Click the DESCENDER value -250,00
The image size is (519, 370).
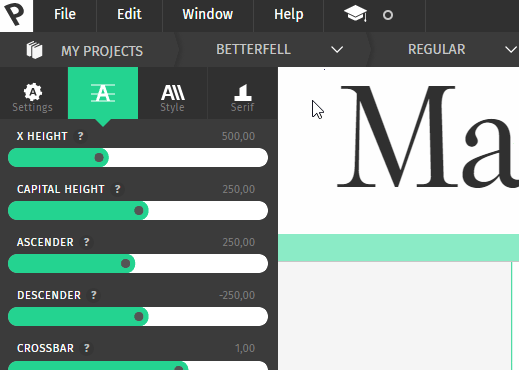[x=237, y=295]
